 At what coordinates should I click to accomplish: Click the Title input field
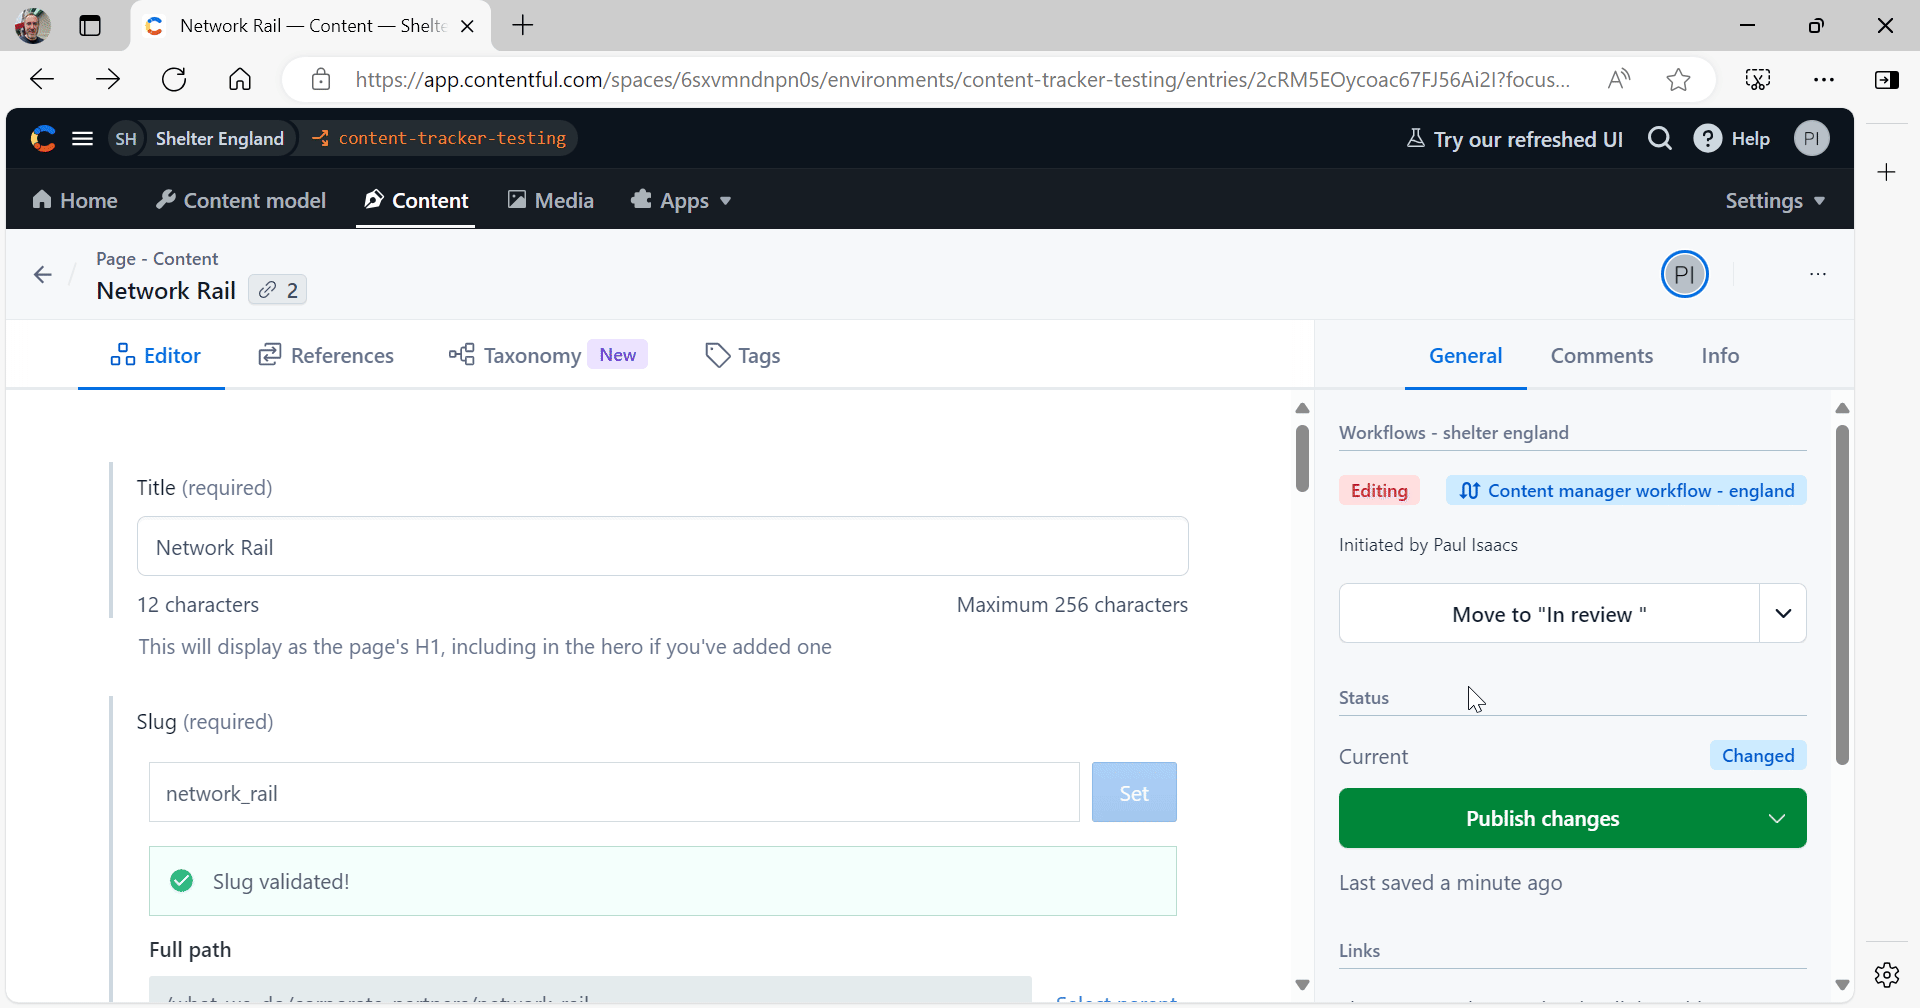click(662, 546)
